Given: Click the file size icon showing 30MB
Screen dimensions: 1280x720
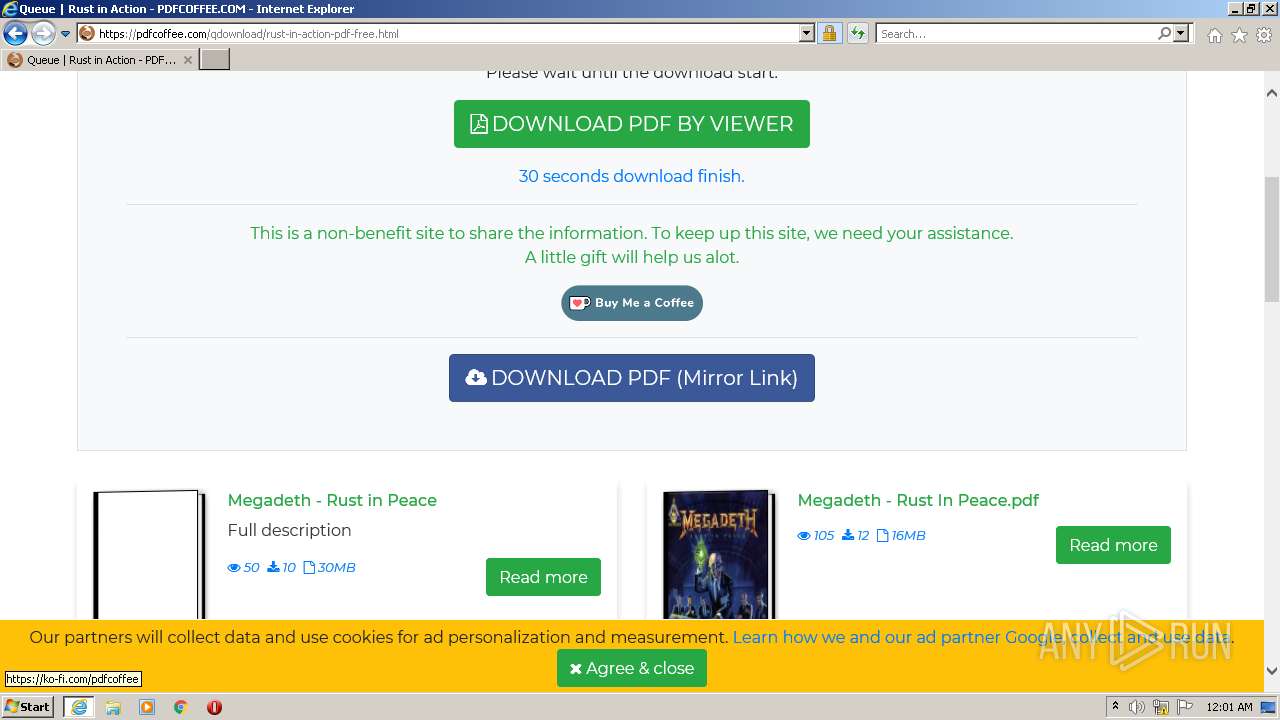Looking at the screenshot, I should [x=309, y=567].
